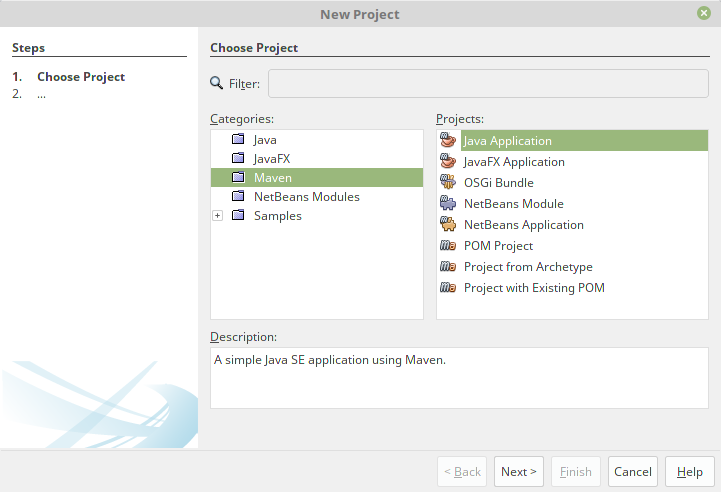Screen dimensions: 721x492
Task: Click the Description text area
Action: 459,378
